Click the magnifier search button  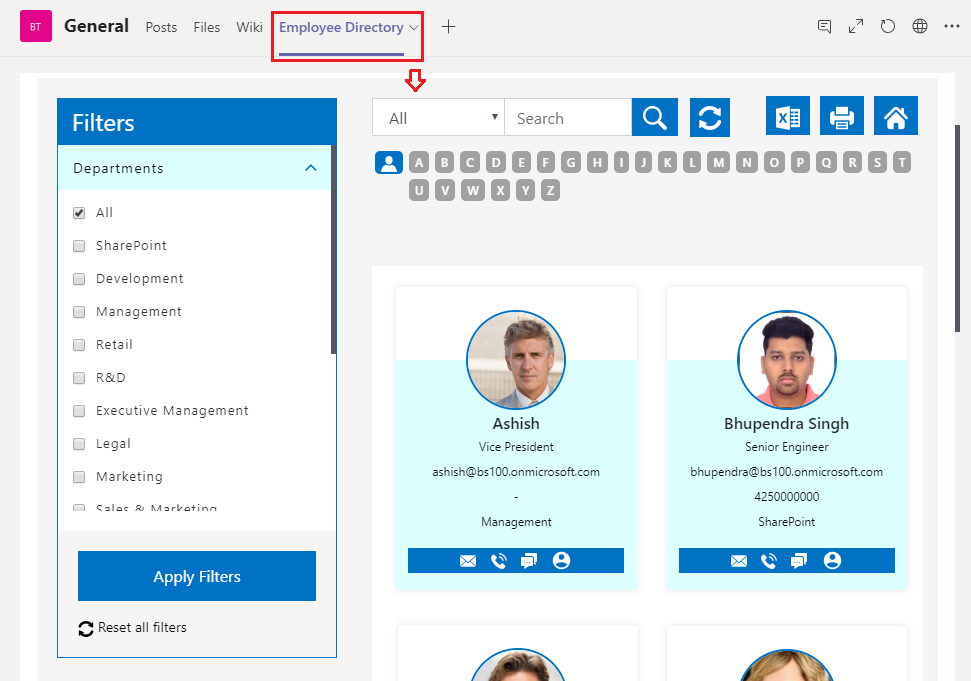pyautogui.click(x=655, y=118)
